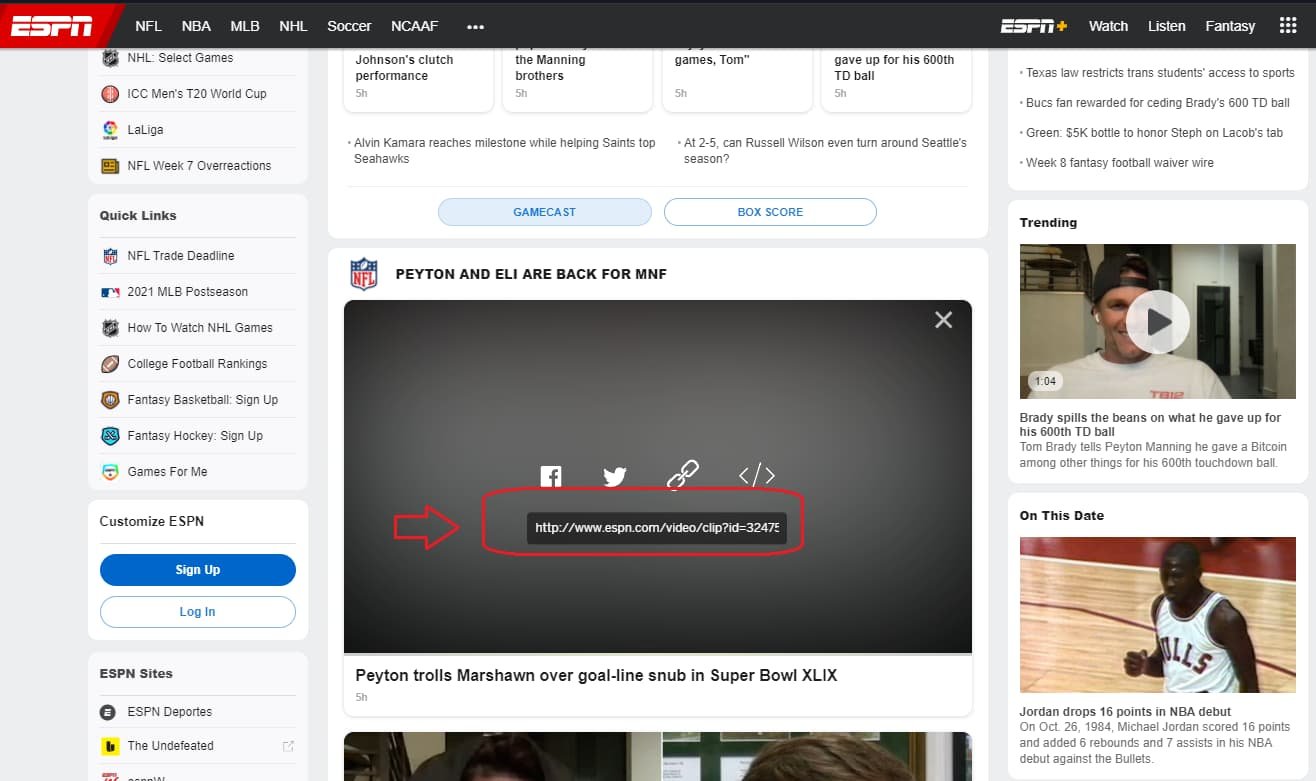The image size is (1316, 781).
Task: Share video via Twitter icon
Action: [615, 476]
